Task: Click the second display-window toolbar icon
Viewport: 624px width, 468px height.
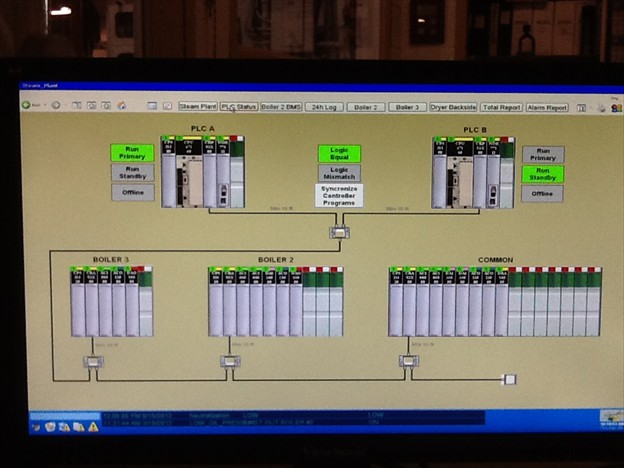Action: click(92, 105)
